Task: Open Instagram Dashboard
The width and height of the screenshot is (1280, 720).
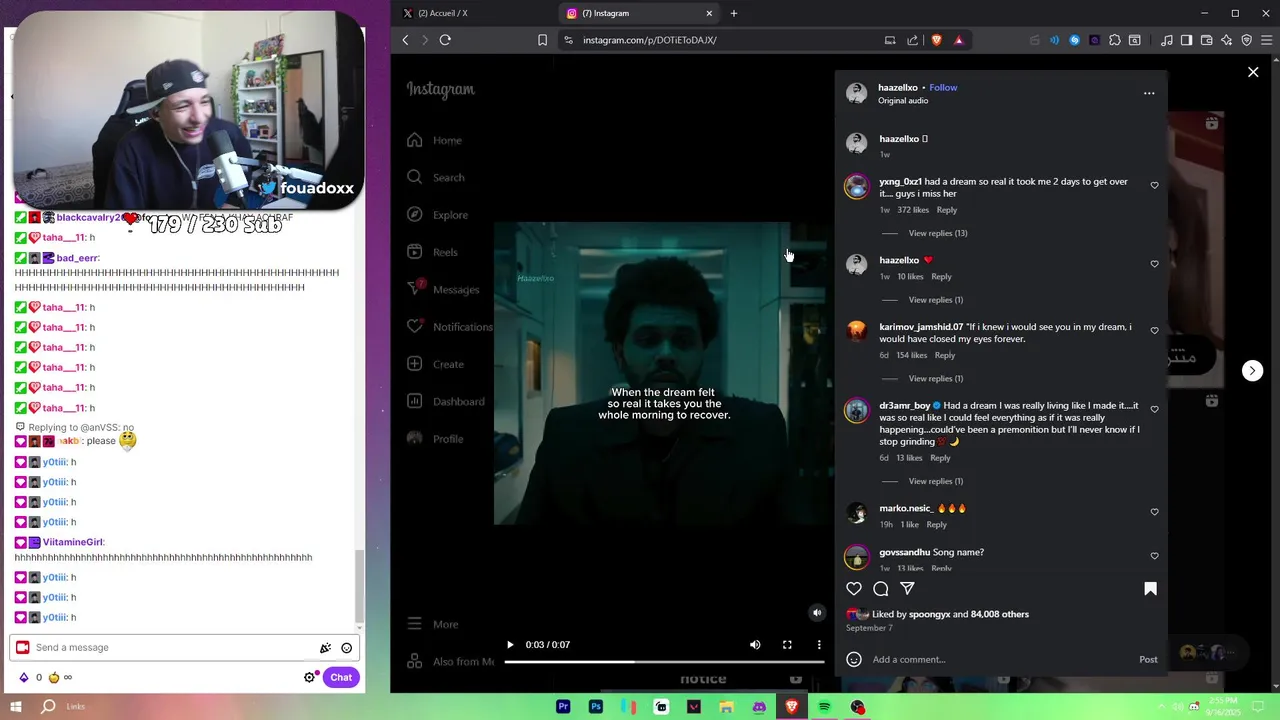Action: coord(445,401)
